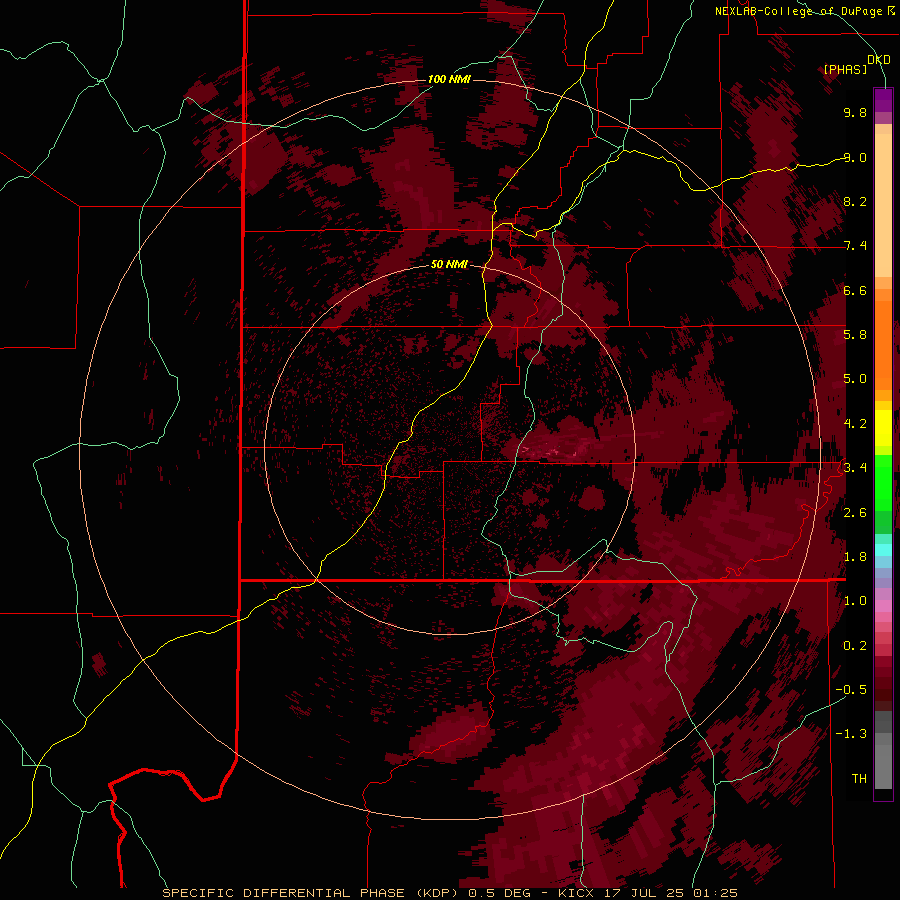The height and width of the screenshot is (900, 900).
Task: Select the 9.0 scale value
Action: click(855, 157)
